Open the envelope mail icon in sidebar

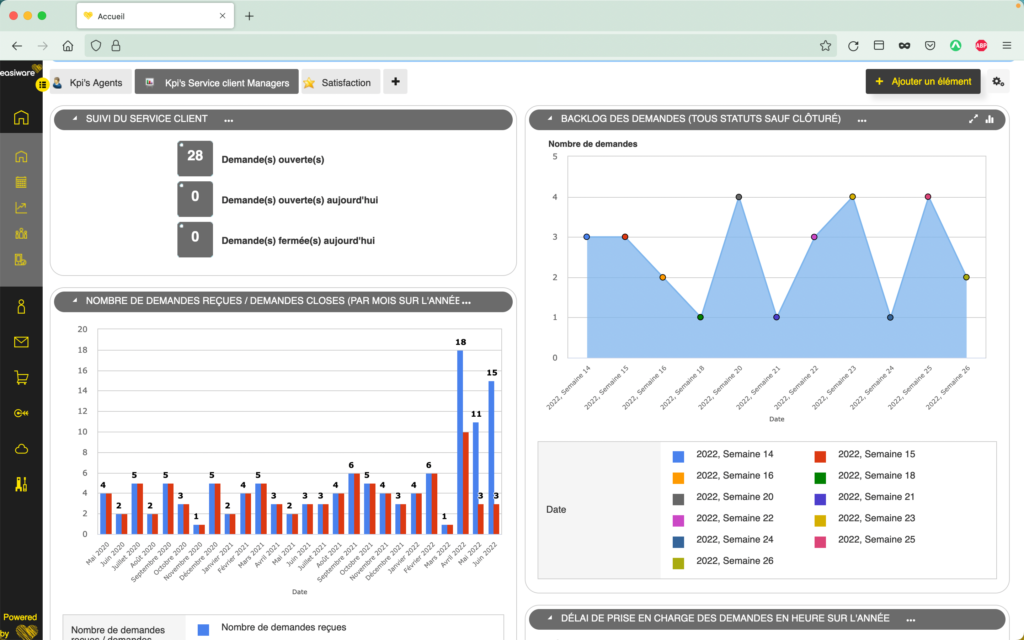click(x=21, y=342)
